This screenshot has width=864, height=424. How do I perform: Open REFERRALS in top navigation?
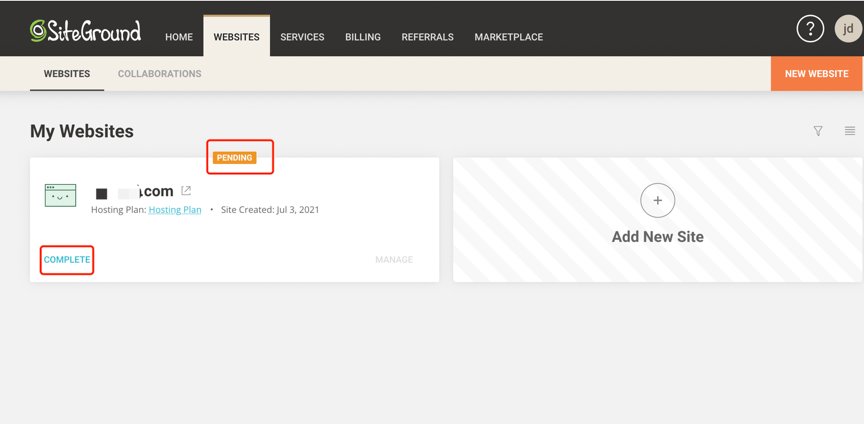428,37
